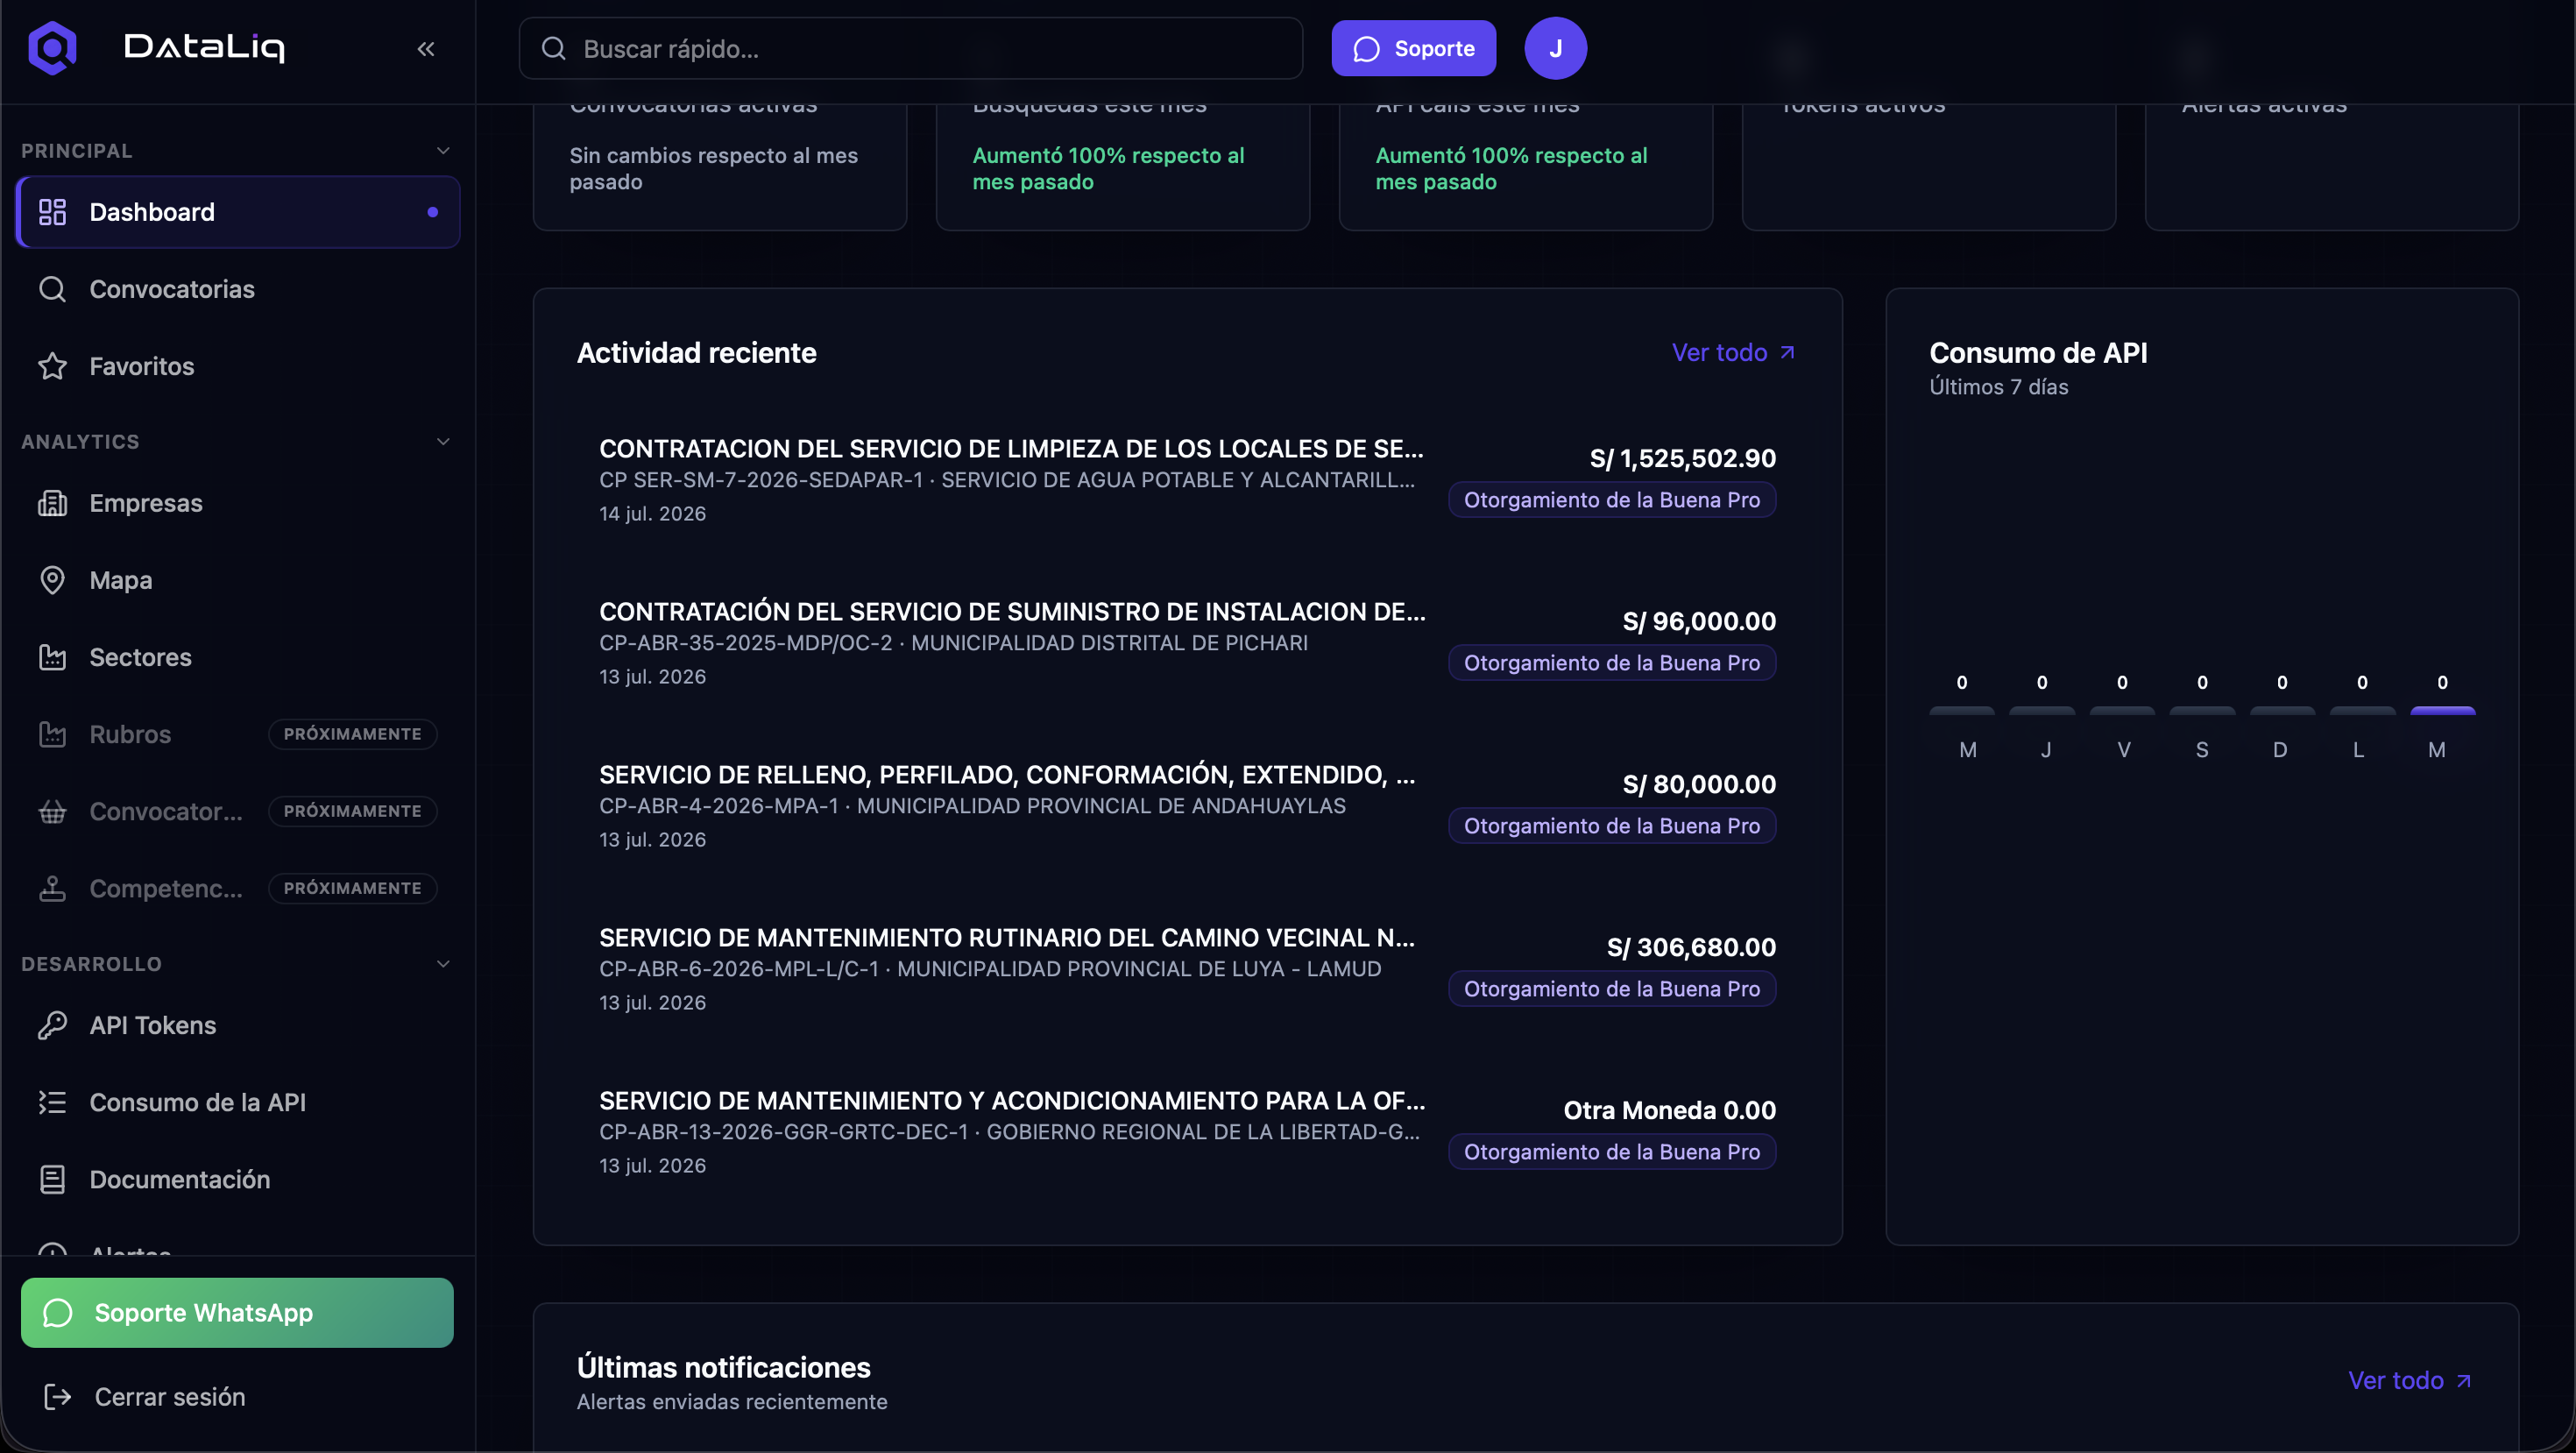This screenshot has height=1453, width=2576.
Task: Click the last M bar in API chart
Action: [x=2442, y=711]
